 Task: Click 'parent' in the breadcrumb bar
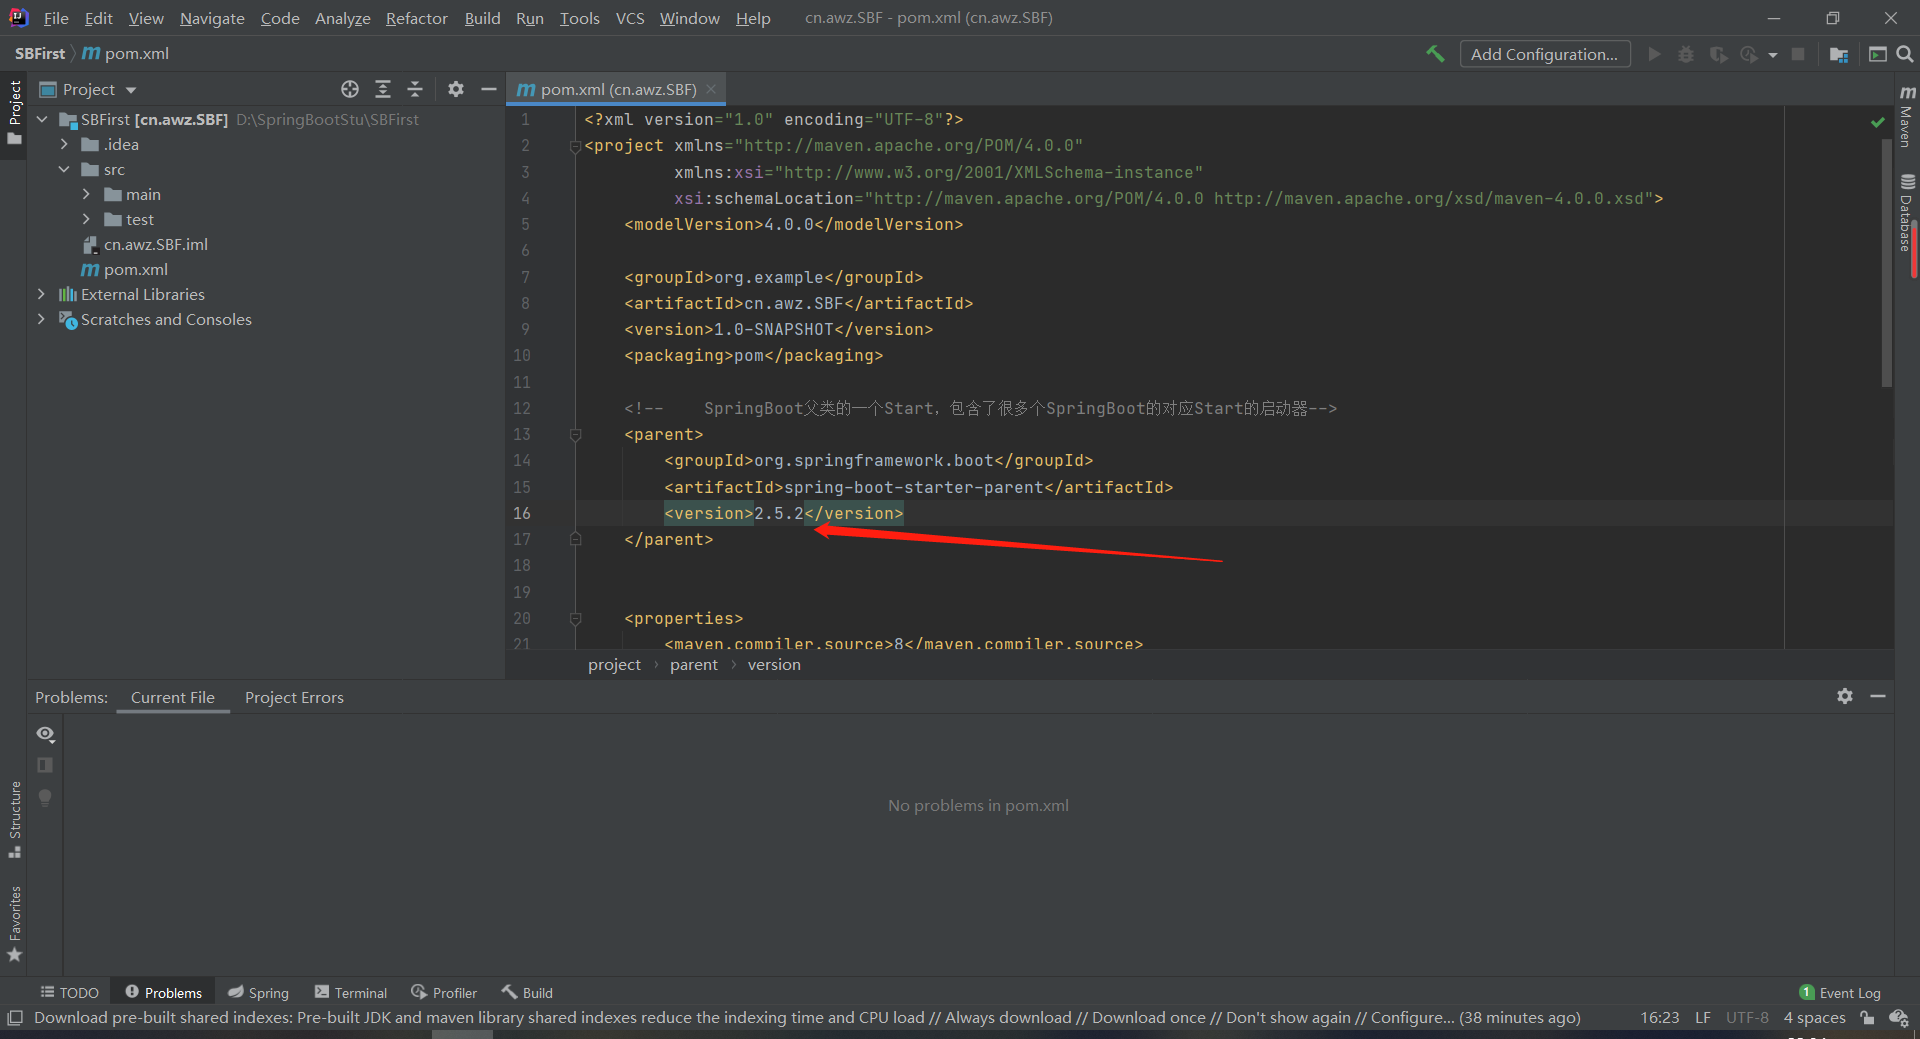693,665
